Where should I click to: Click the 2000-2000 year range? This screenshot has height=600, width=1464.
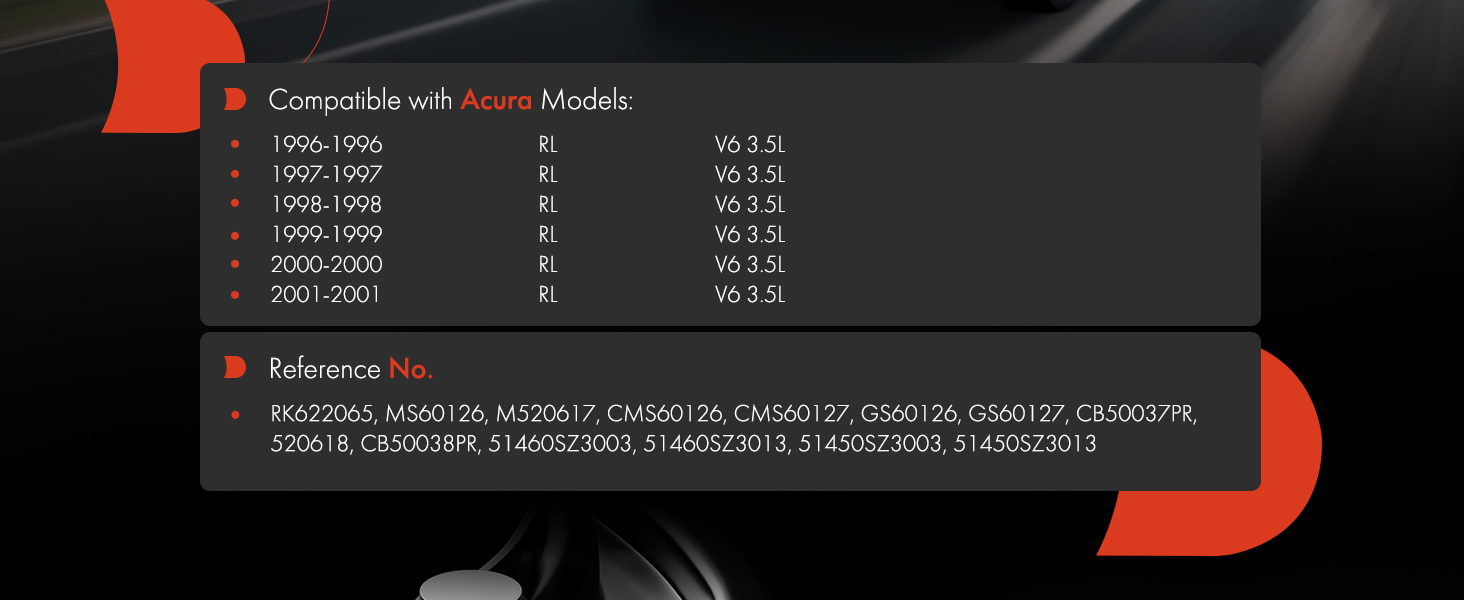click(326, 265)
